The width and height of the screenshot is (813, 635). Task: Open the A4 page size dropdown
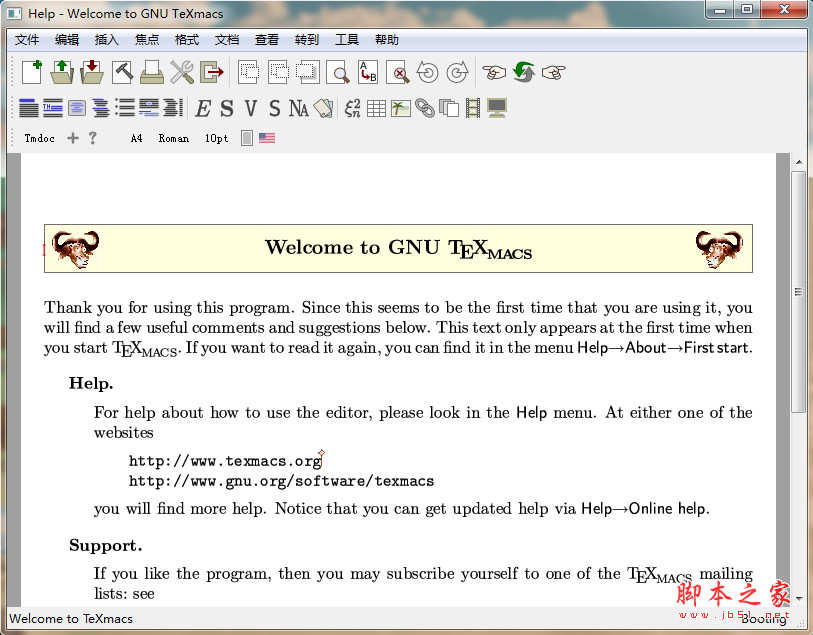136,138
